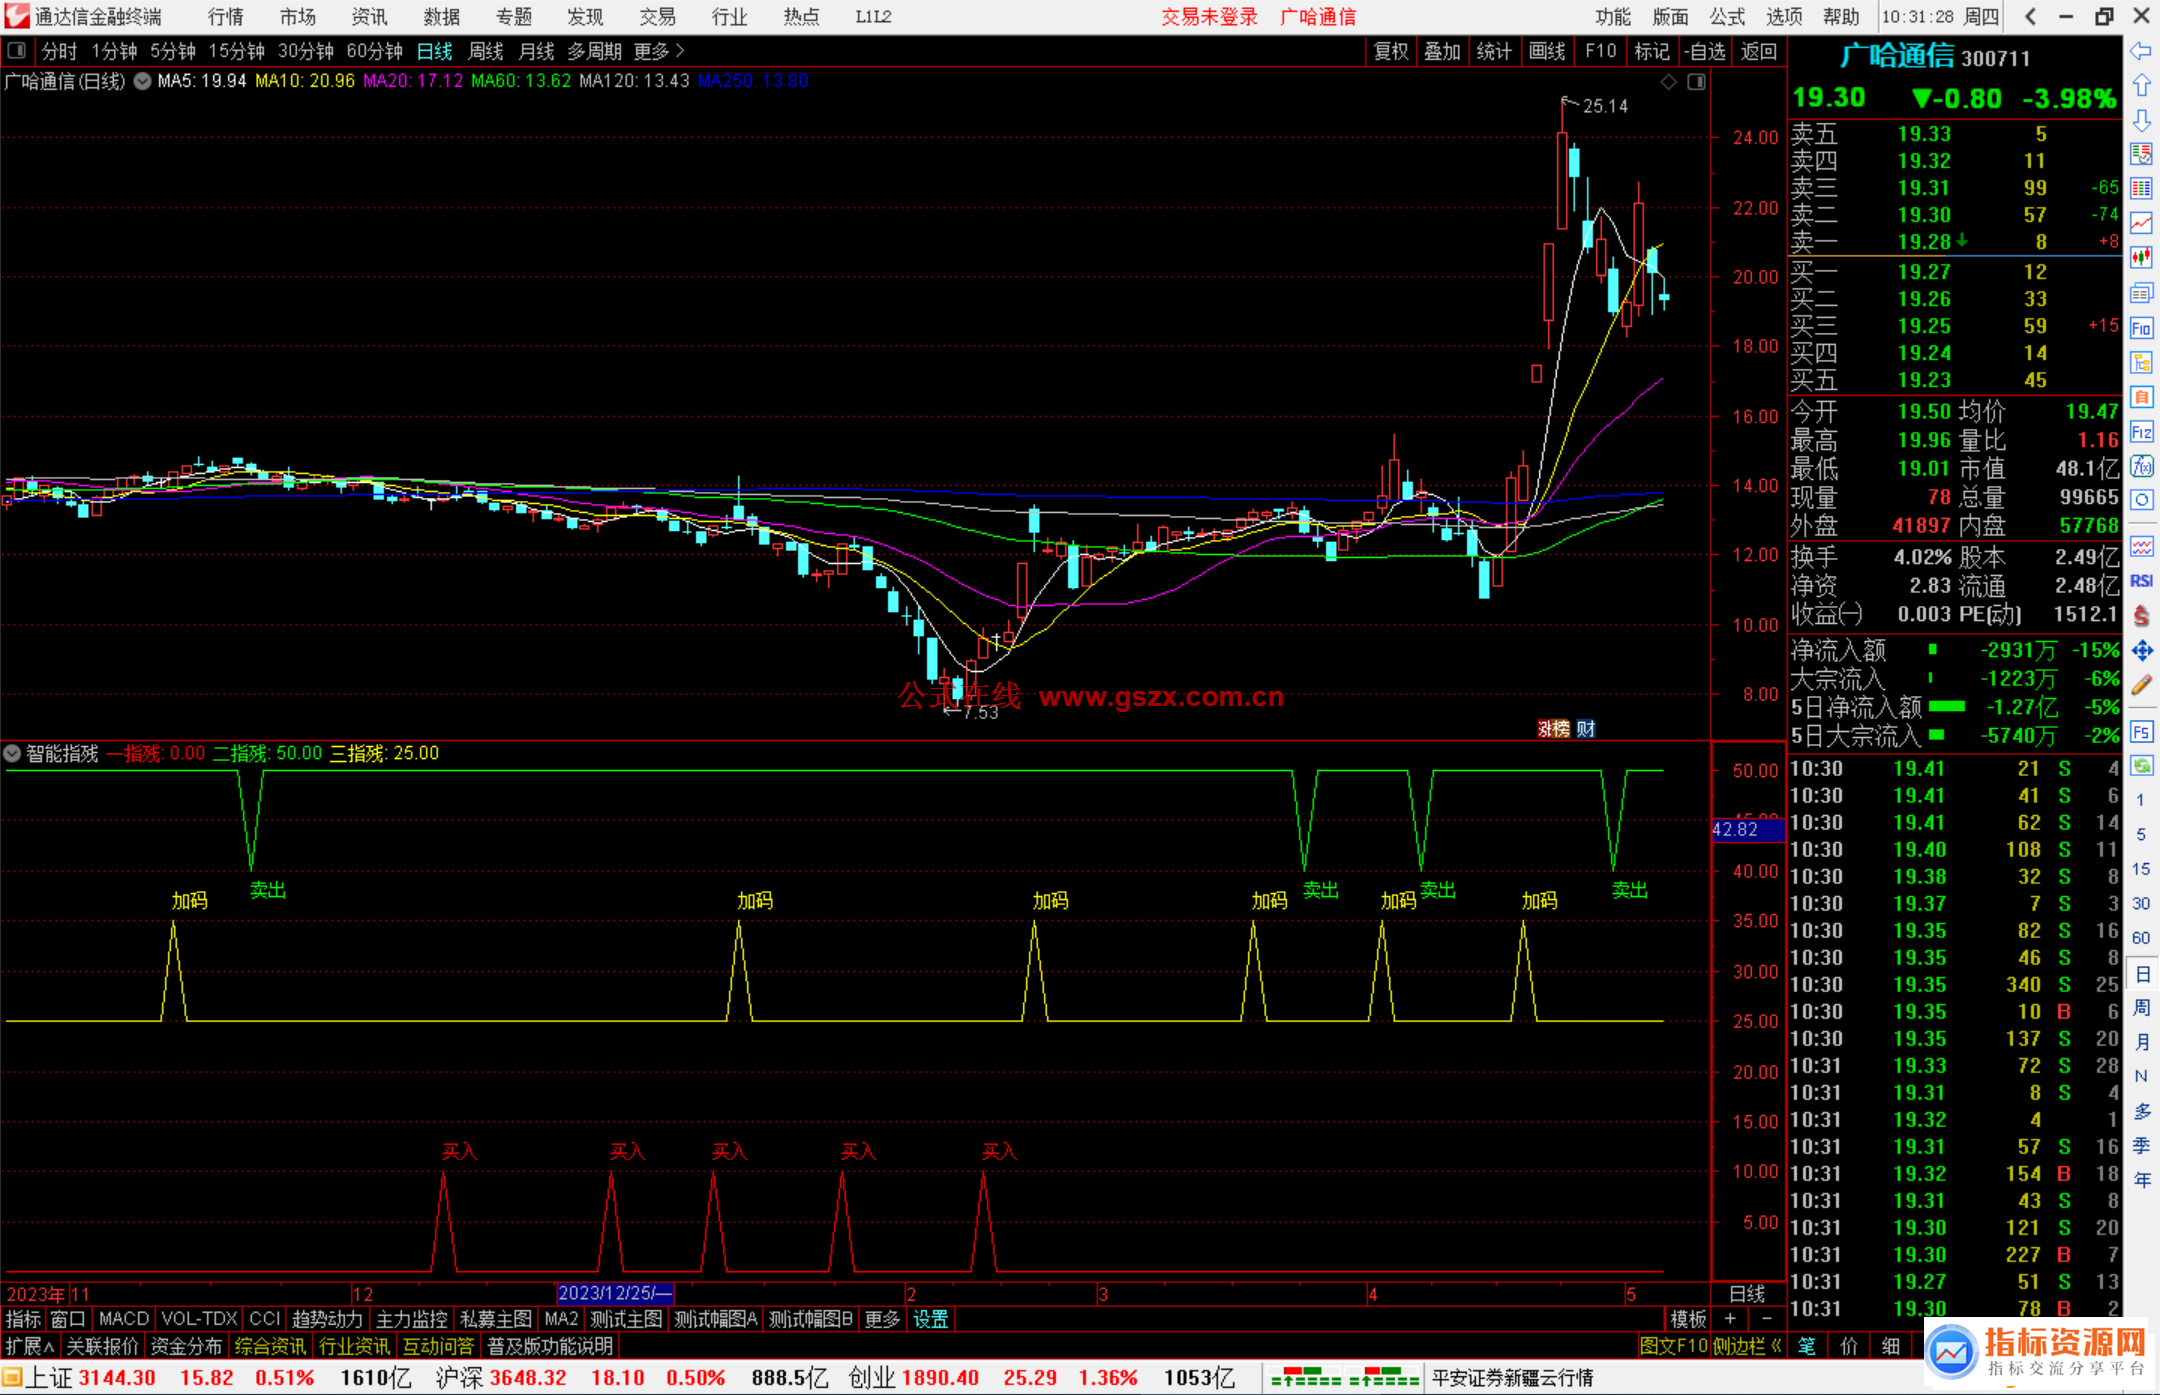This screenshot has height=1395, width=2160.
Task: Switch sidebar period to 1 minute
Action: tap(2140, 800)
